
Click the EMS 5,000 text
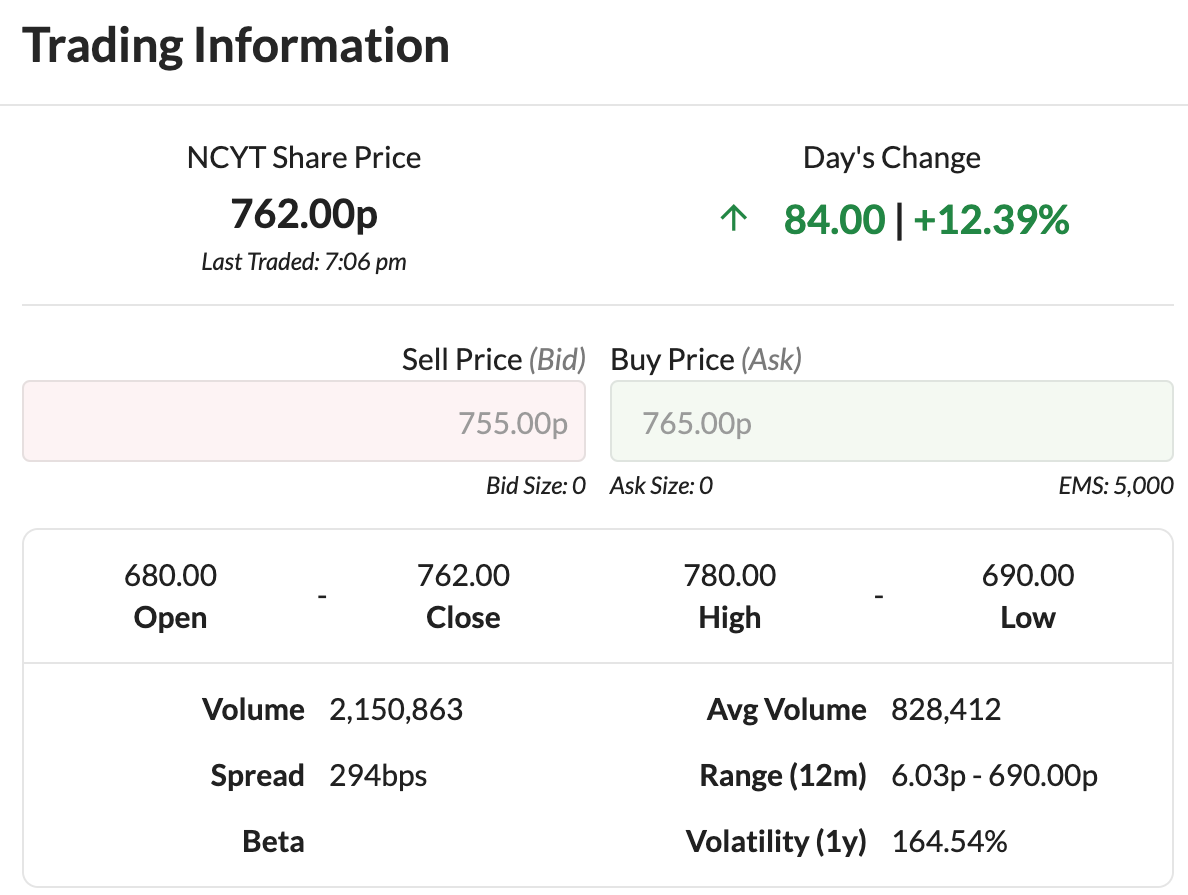pos(1115,487)
